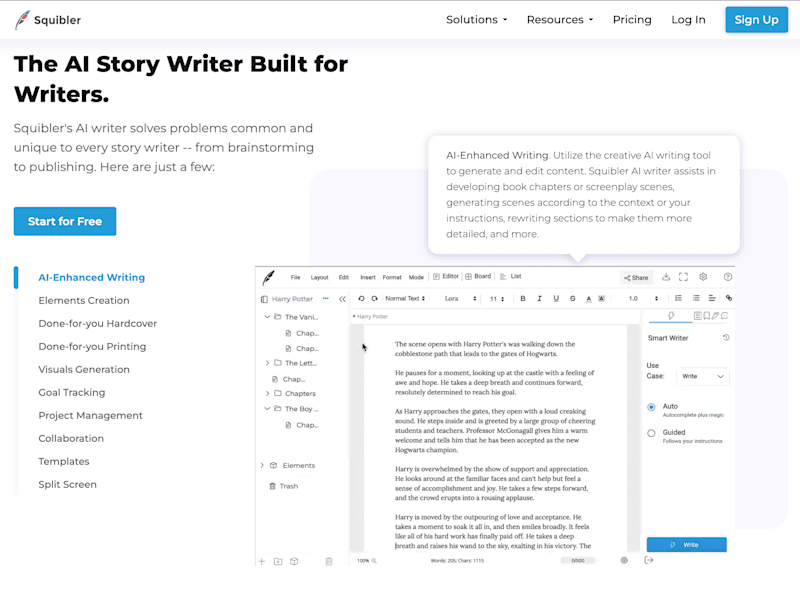This screenshot has height=600, width=800.
Task: Open the Insert menu in editor
Action: pyautogui.click(x=368, y=278)
